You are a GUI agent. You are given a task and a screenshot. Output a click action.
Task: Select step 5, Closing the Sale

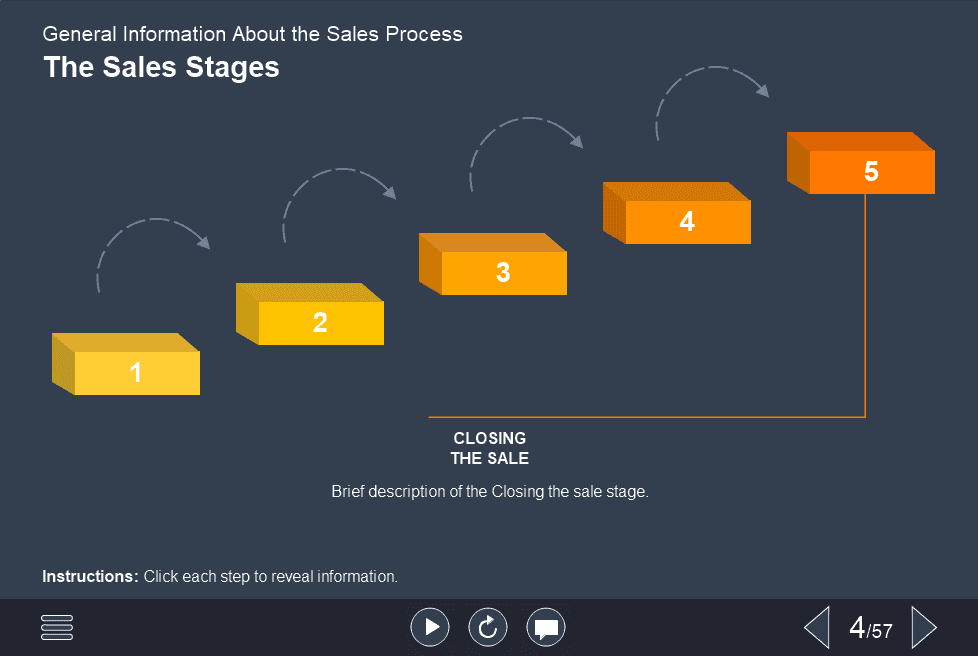pyautogui.click(x=861, y=165)
